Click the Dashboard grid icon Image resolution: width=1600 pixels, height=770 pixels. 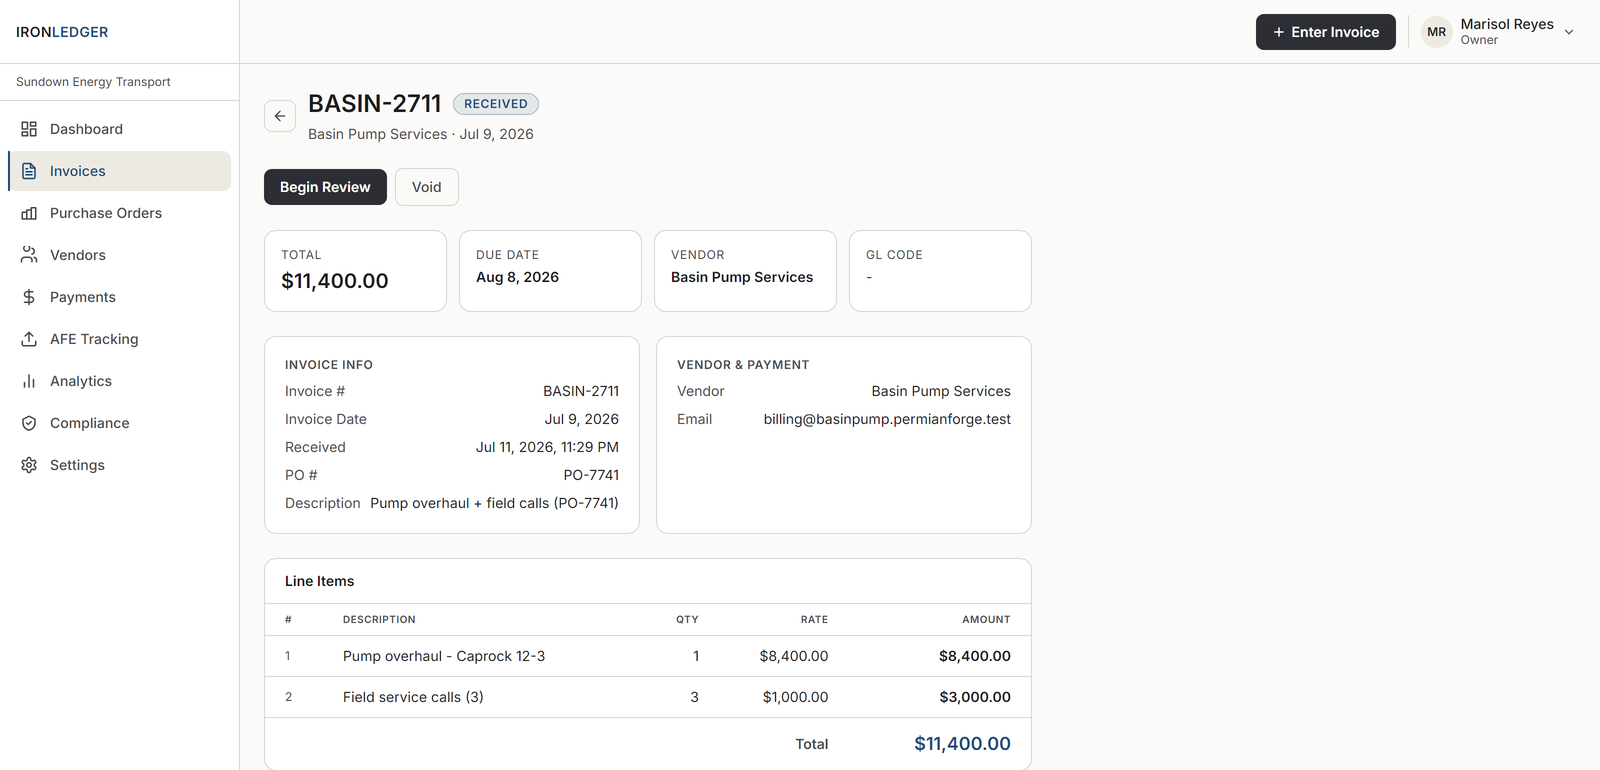[x=29, y=129]
